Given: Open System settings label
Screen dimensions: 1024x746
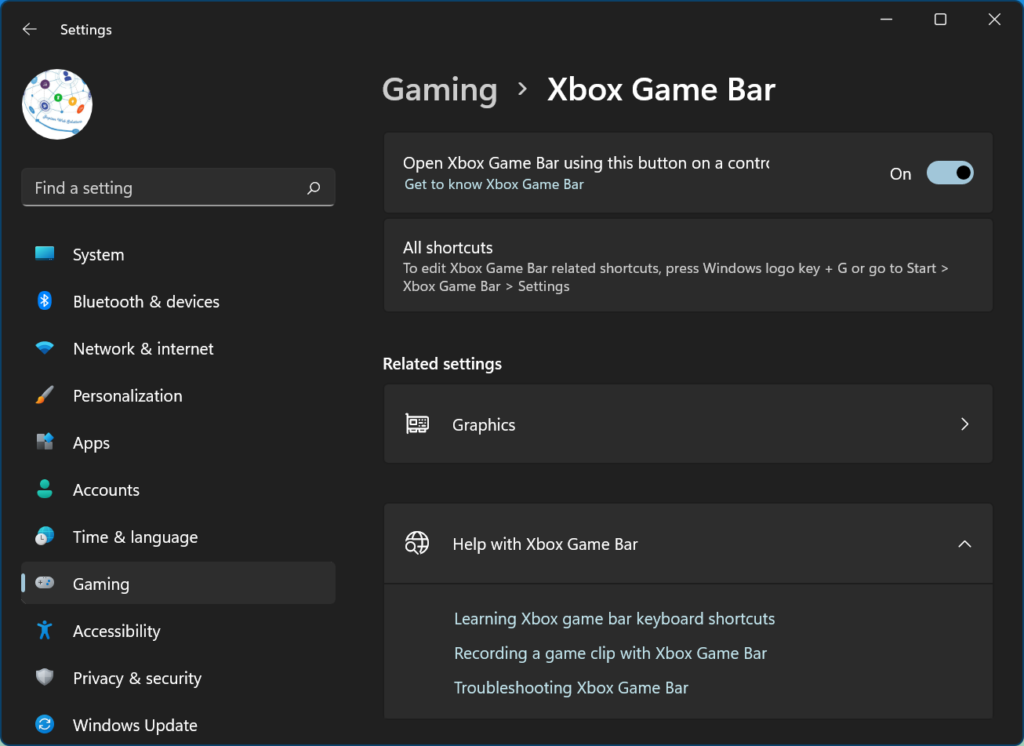Looking at the screenshot, I should click(x=99, y=255).
